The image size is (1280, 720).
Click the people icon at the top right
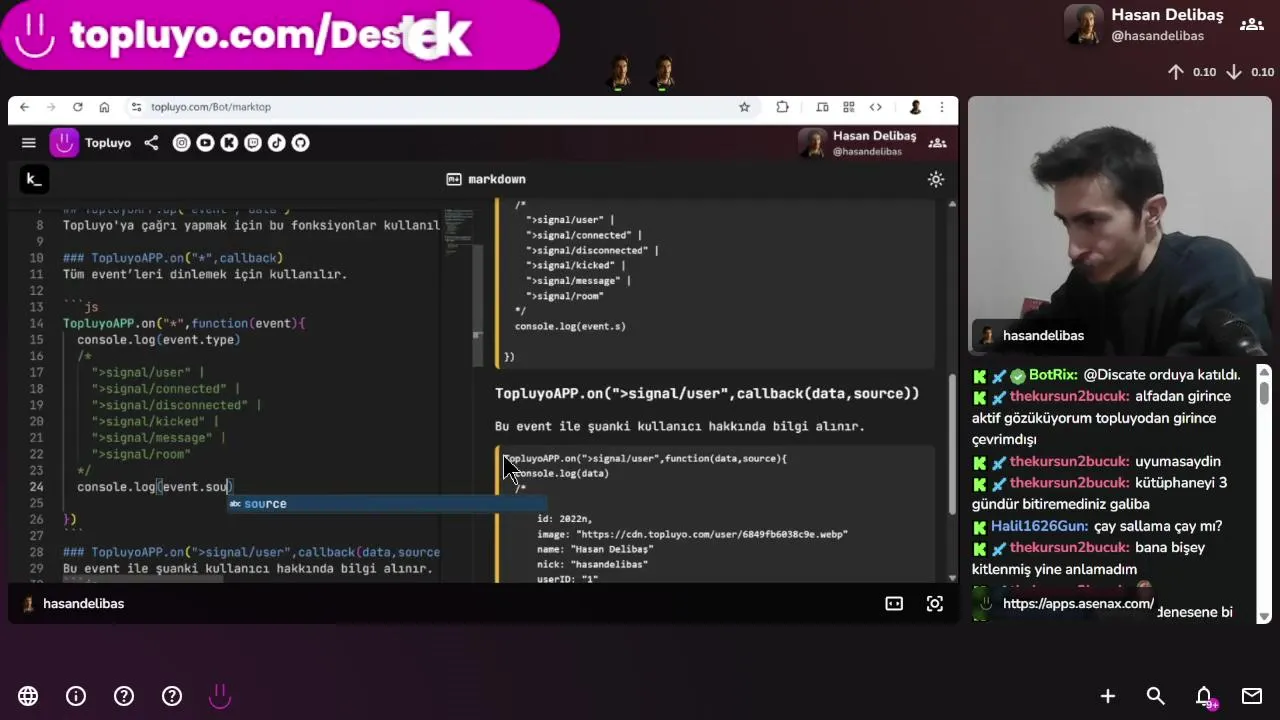(1251, 25)
